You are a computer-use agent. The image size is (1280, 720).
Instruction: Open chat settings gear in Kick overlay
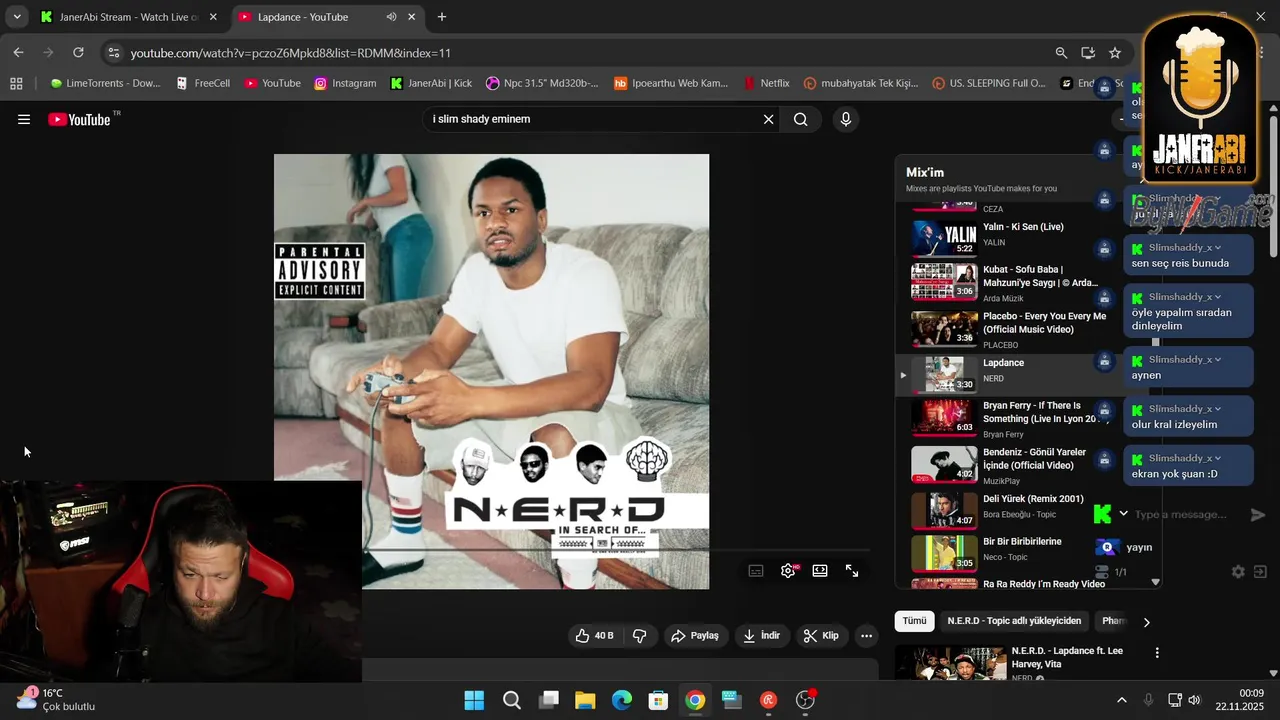(x=1238, y=572)
